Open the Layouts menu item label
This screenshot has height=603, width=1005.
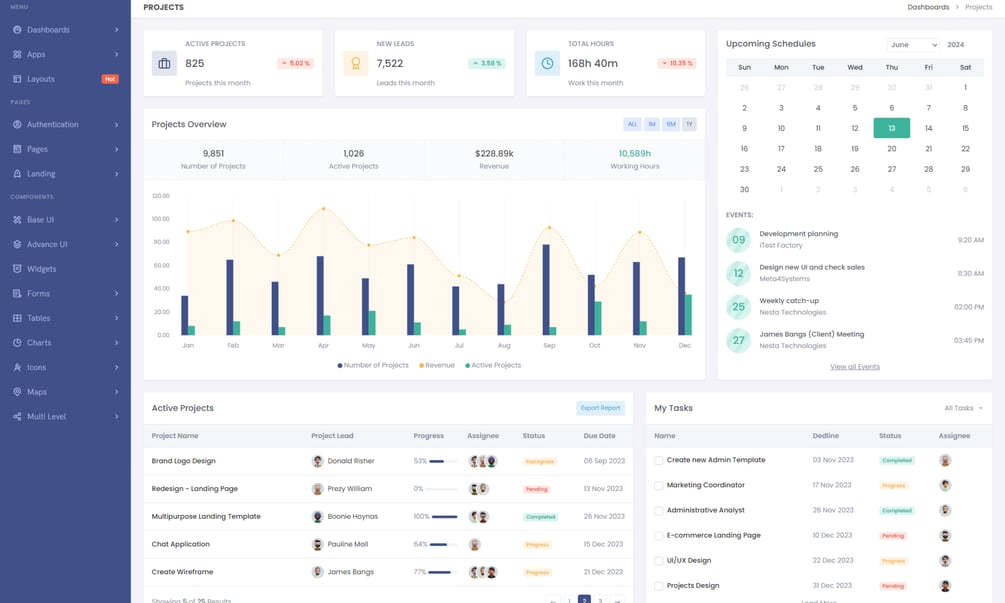pos(40,79)
